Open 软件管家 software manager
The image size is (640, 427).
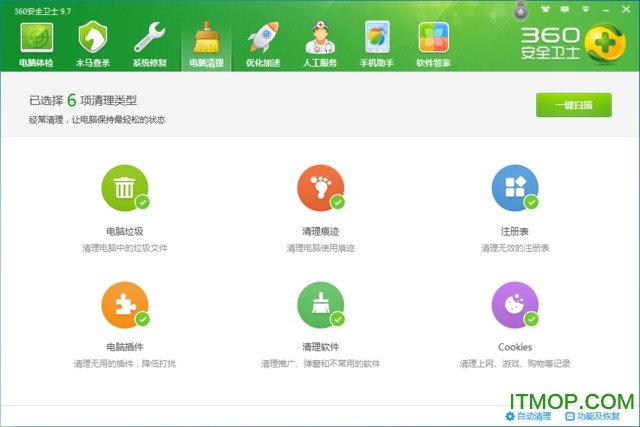click(433, 45)
